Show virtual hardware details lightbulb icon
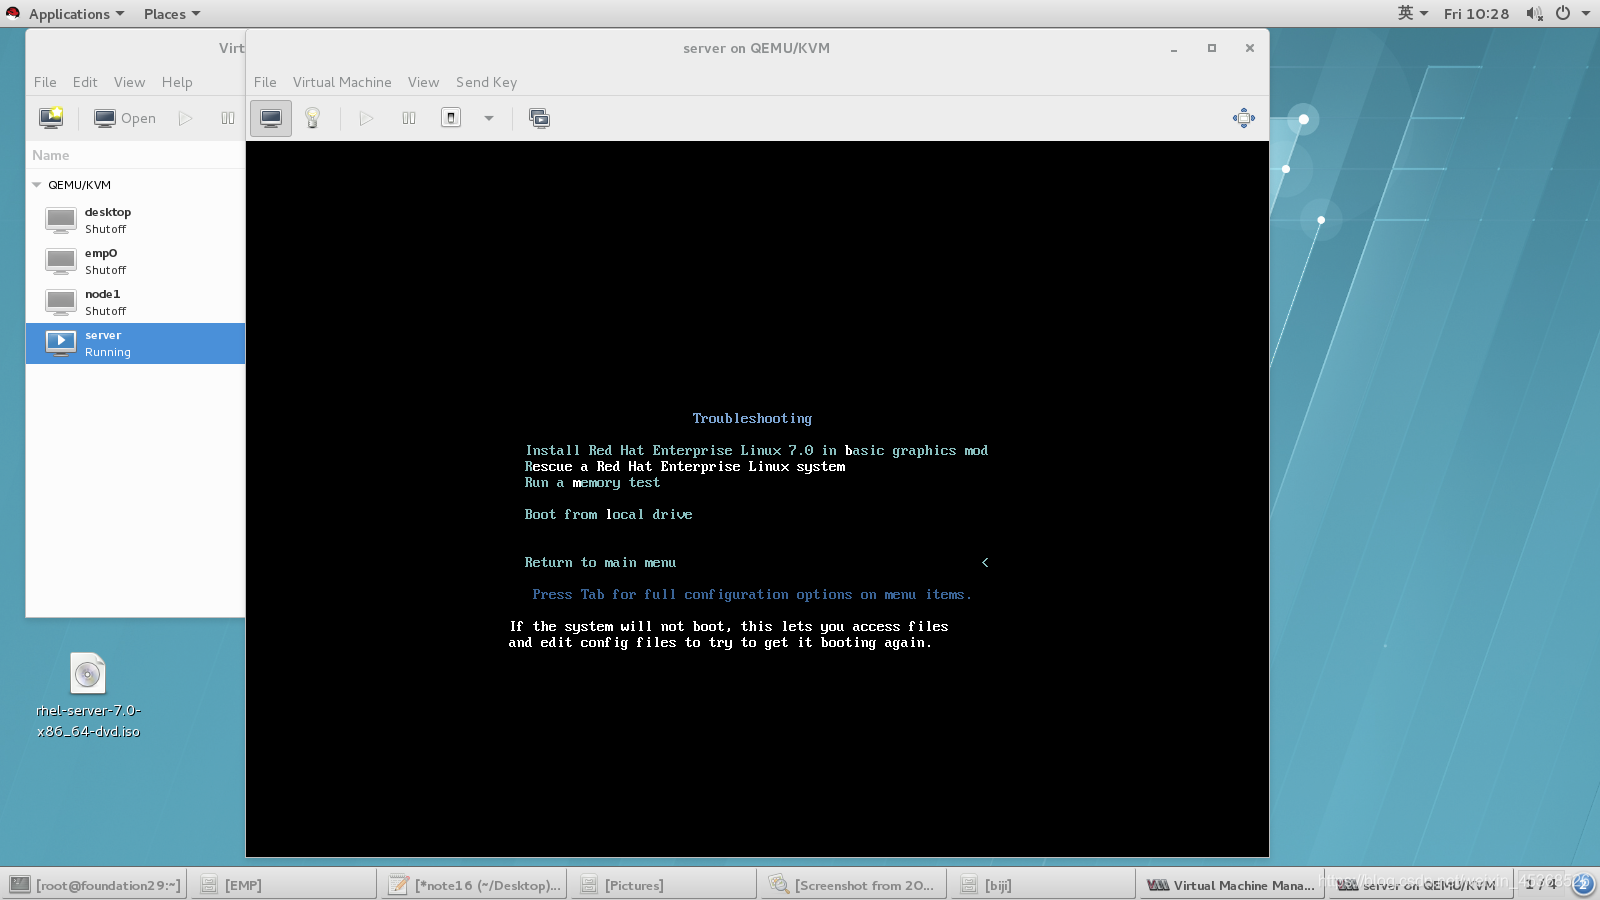 coord(312,118)
